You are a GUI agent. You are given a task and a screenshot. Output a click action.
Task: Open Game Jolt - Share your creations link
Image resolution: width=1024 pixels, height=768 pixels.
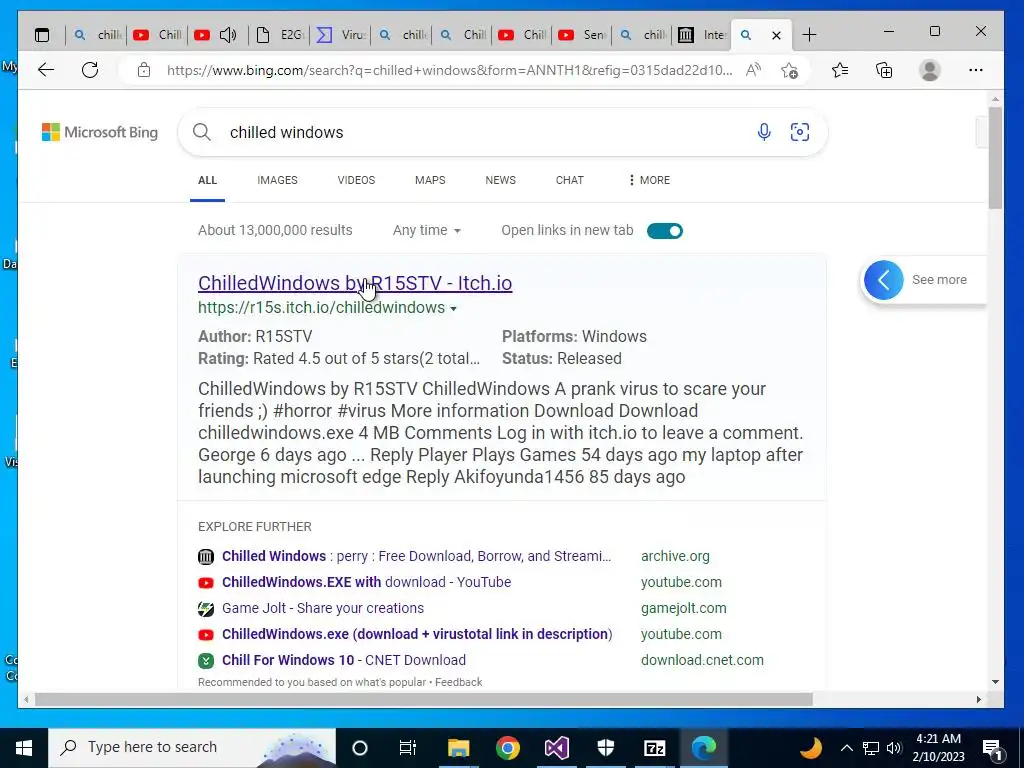click(x=323, y=609)
